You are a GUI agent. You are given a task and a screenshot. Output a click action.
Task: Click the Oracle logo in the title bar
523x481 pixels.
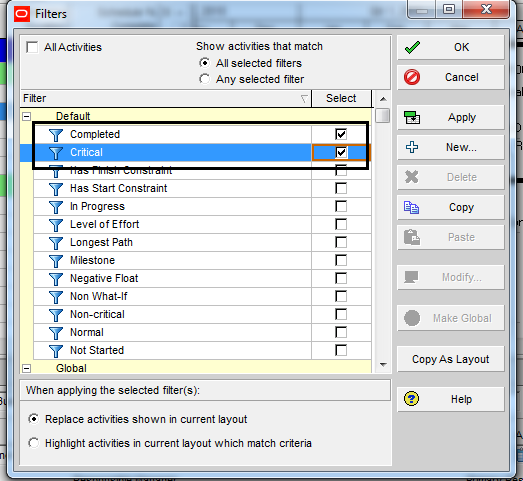point(22,14)
